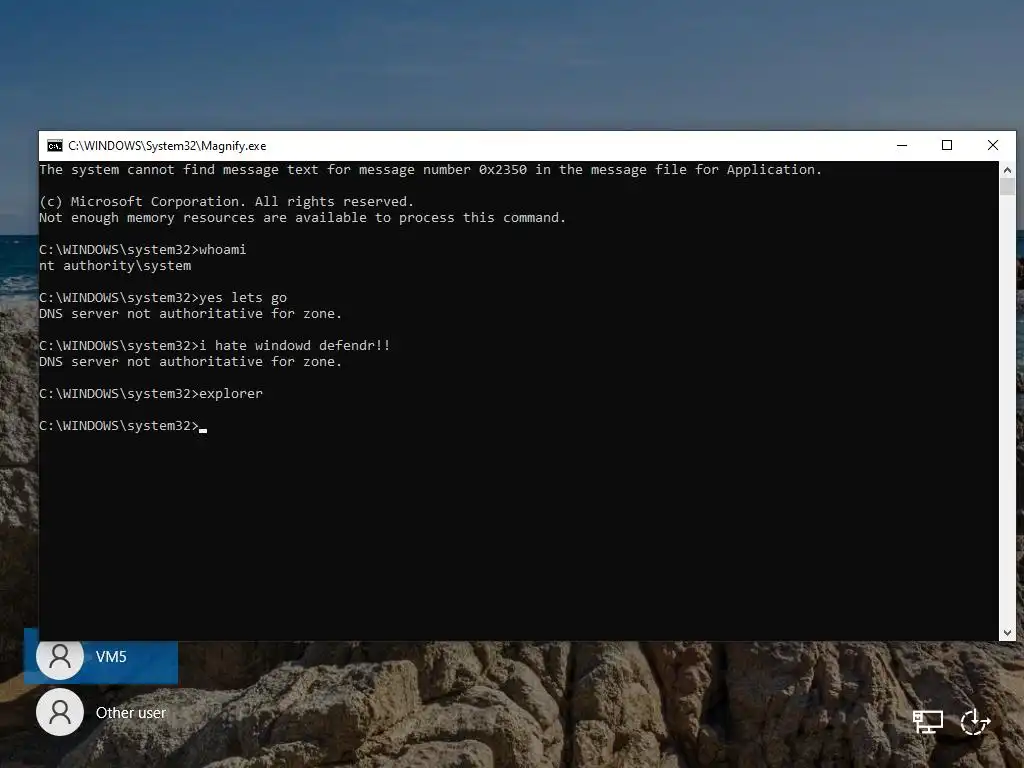This screenshot has width=1024, height=768.
Task: Click the scrollbar up arrow in console
Action: pyautogui.click(x=1007, y=170)
